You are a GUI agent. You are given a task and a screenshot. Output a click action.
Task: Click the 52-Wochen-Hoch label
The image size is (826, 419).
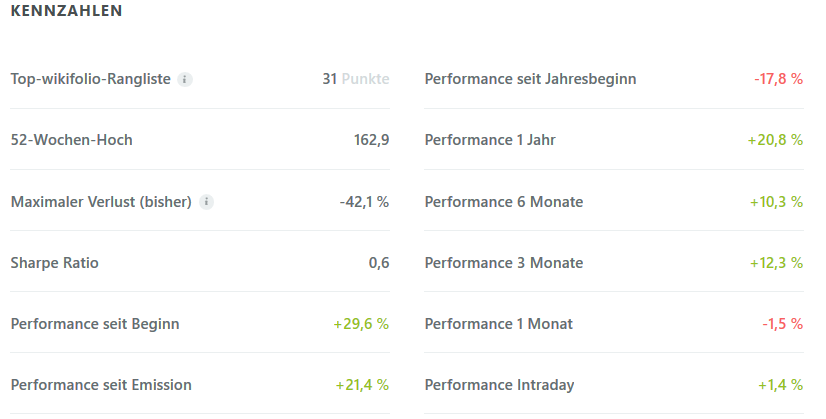pos(71,140)
